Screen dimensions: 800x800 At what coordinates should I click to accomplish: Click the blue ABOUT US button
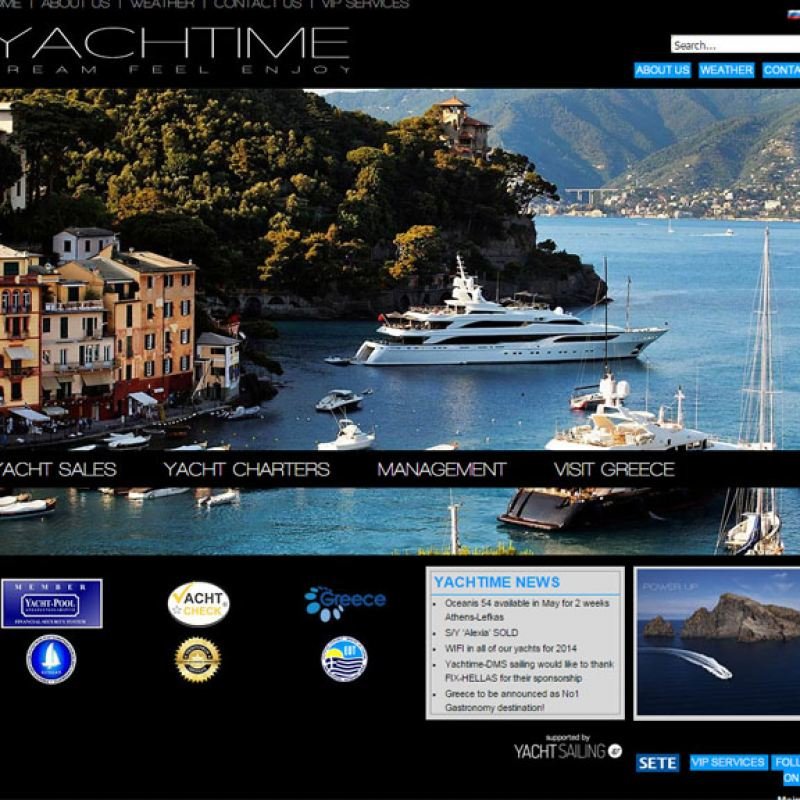click(662, 70)
